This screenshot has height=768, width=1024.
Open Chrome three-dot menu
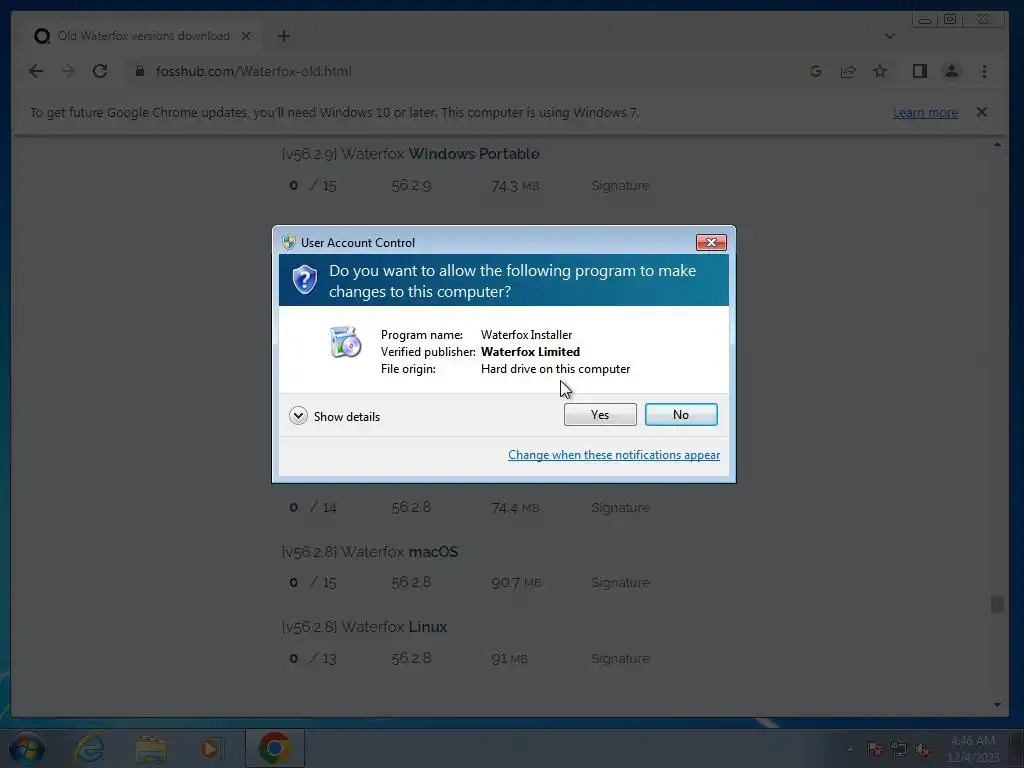(x=984, y=71)
